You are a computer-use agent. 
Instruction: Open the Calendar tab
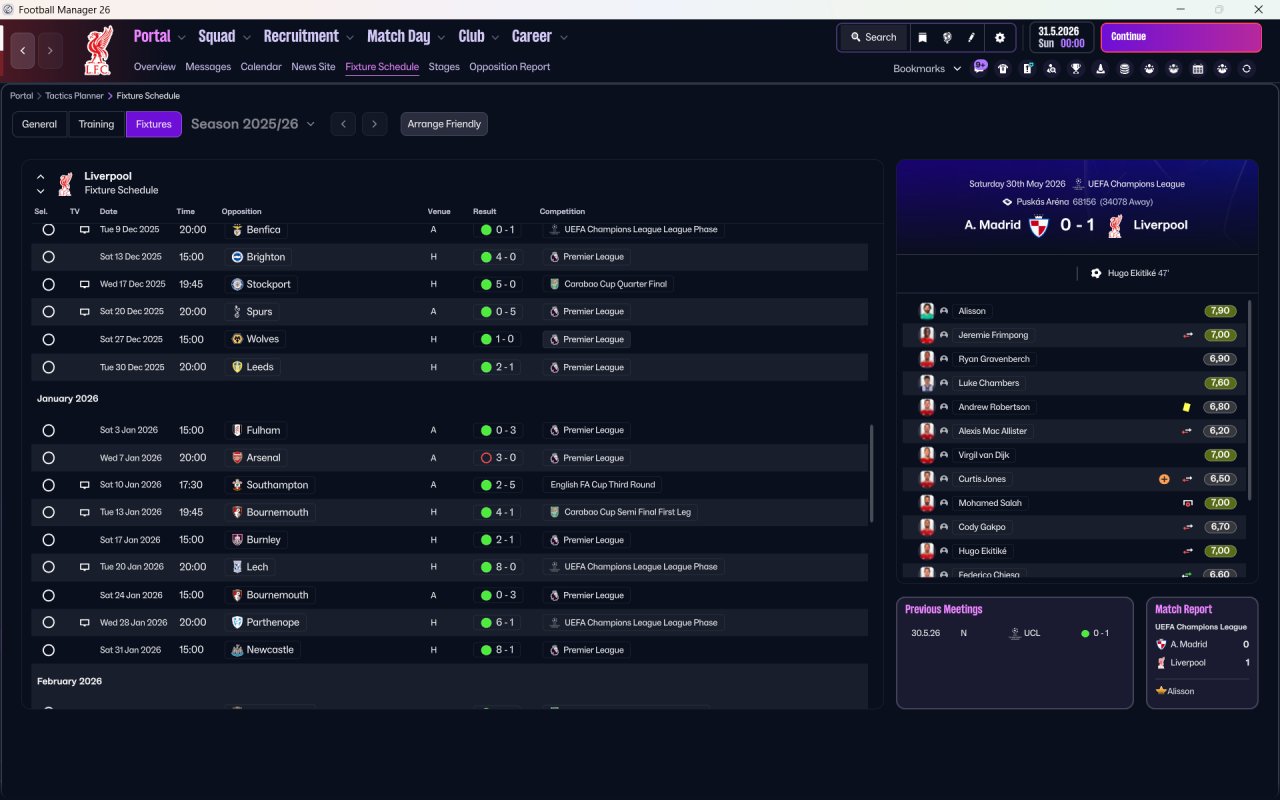pyautogui.click(x=261, y=67)
